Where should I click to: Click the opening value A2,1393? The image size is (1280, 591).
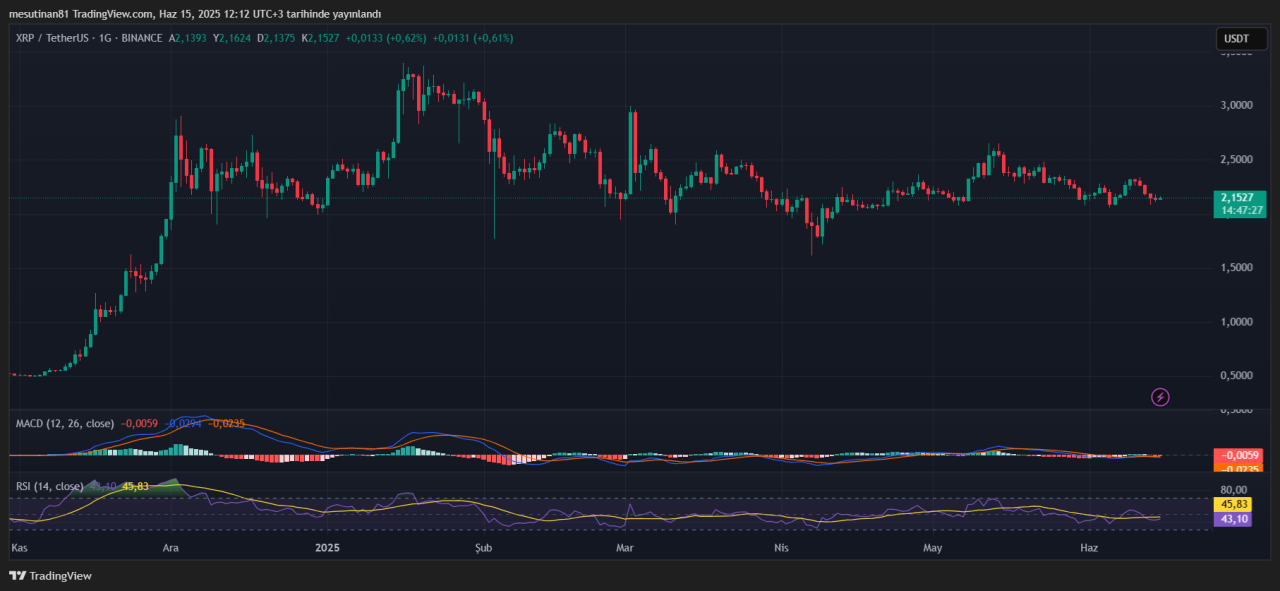pos(188,38)
